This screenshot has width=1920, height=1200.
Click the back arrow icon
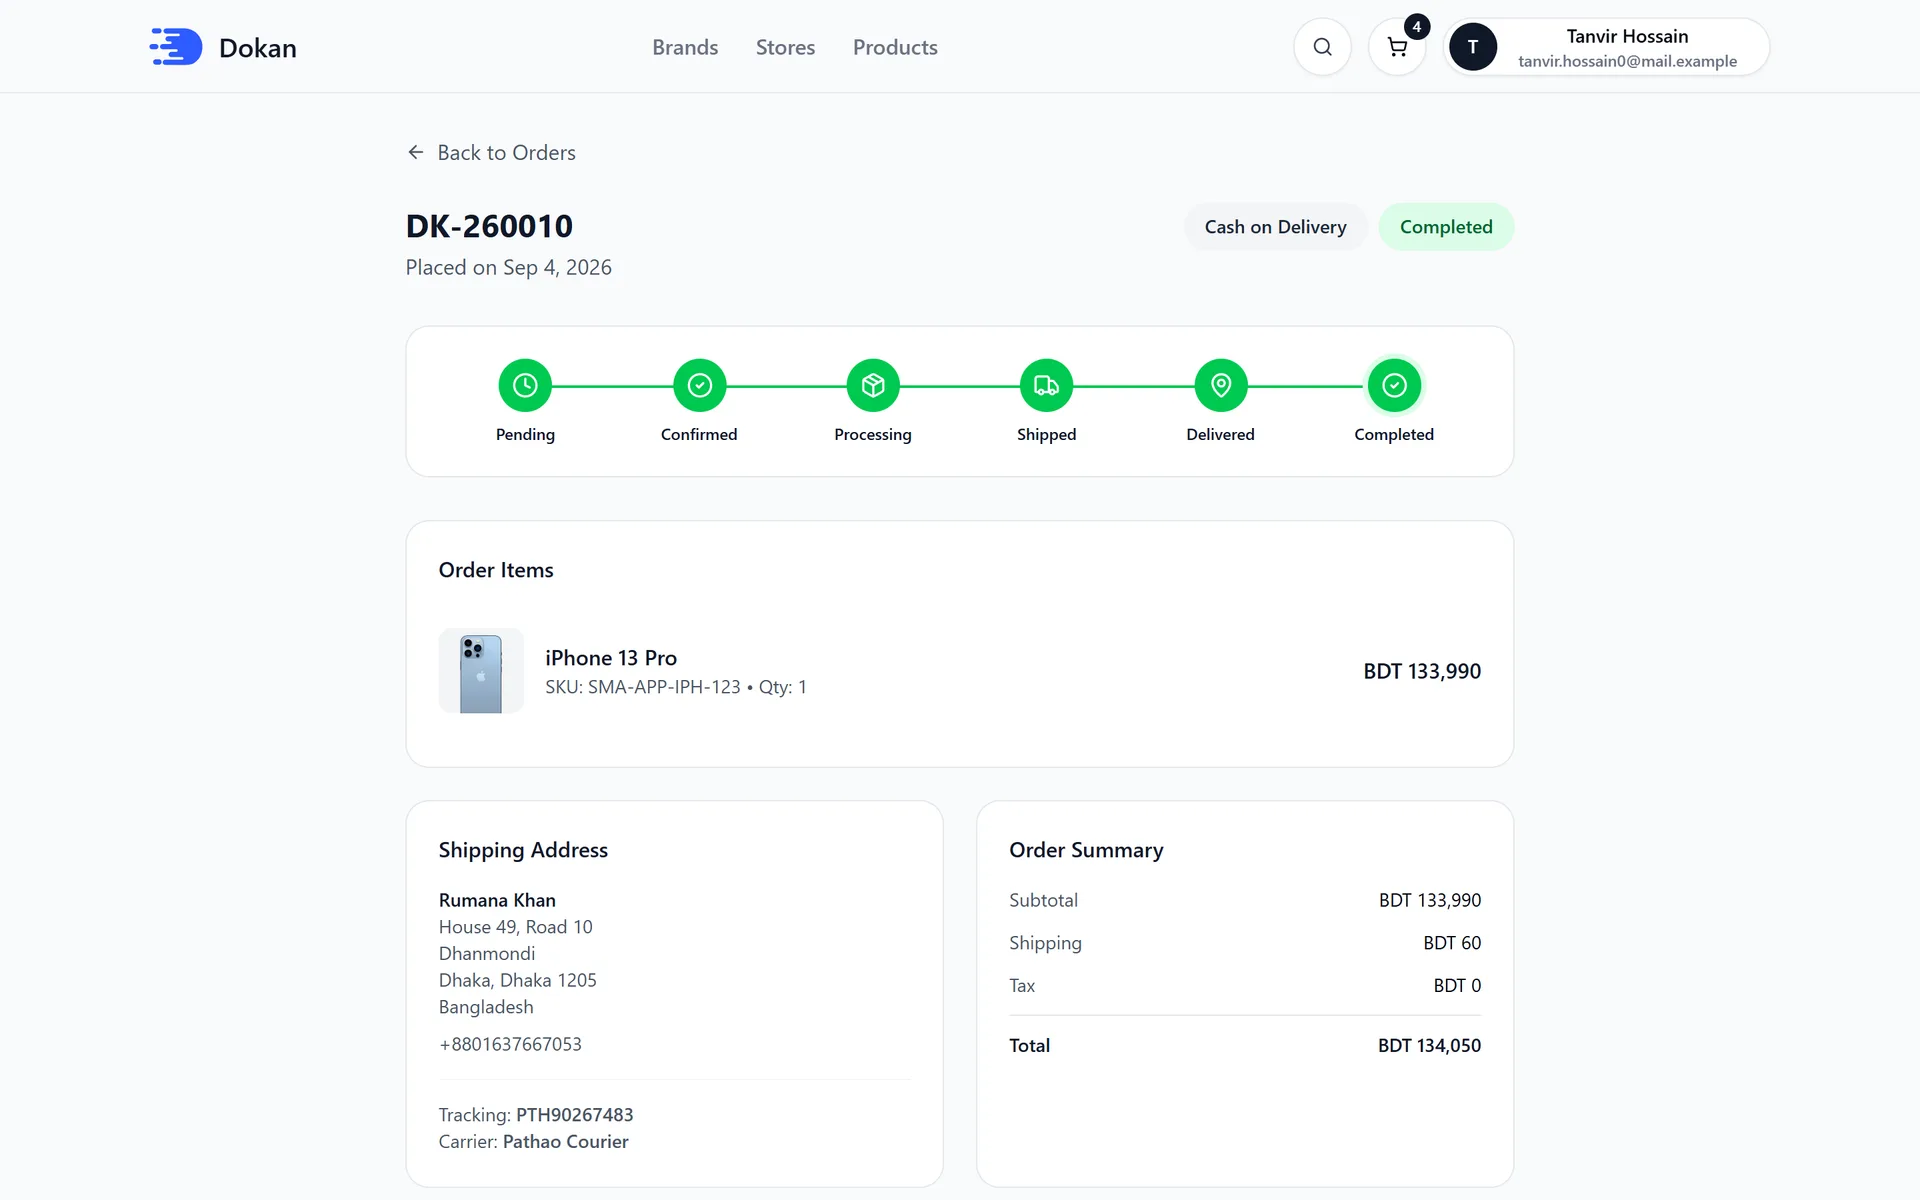click(416, 152)
